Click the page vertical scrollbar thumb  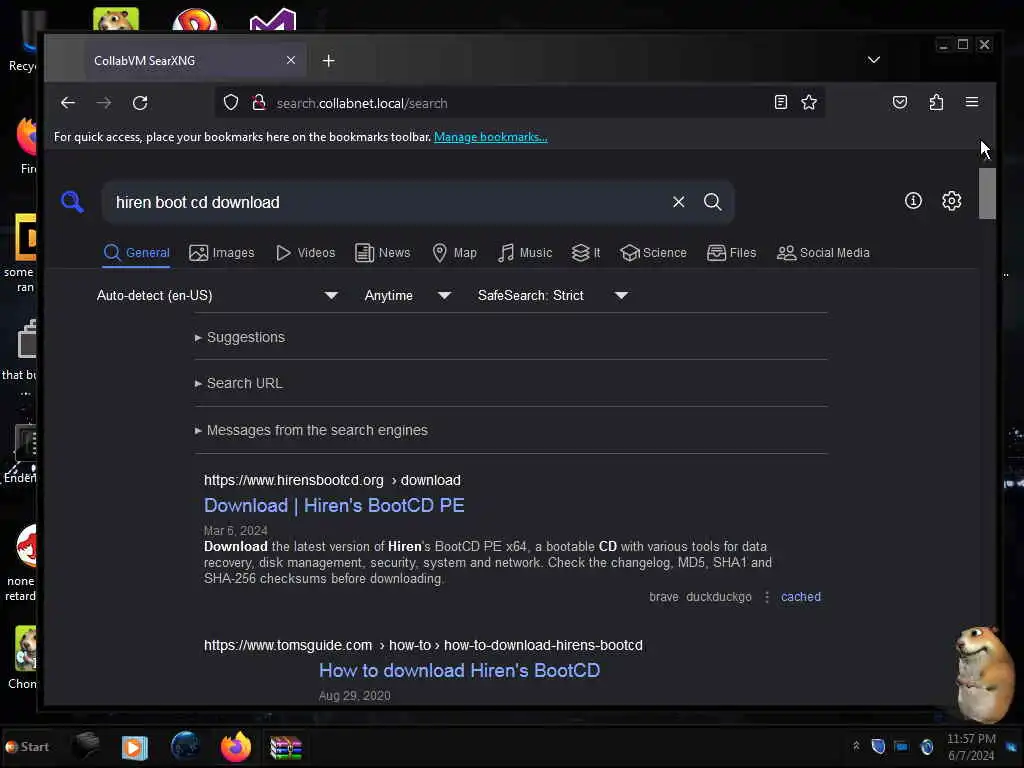coord(987,194)
